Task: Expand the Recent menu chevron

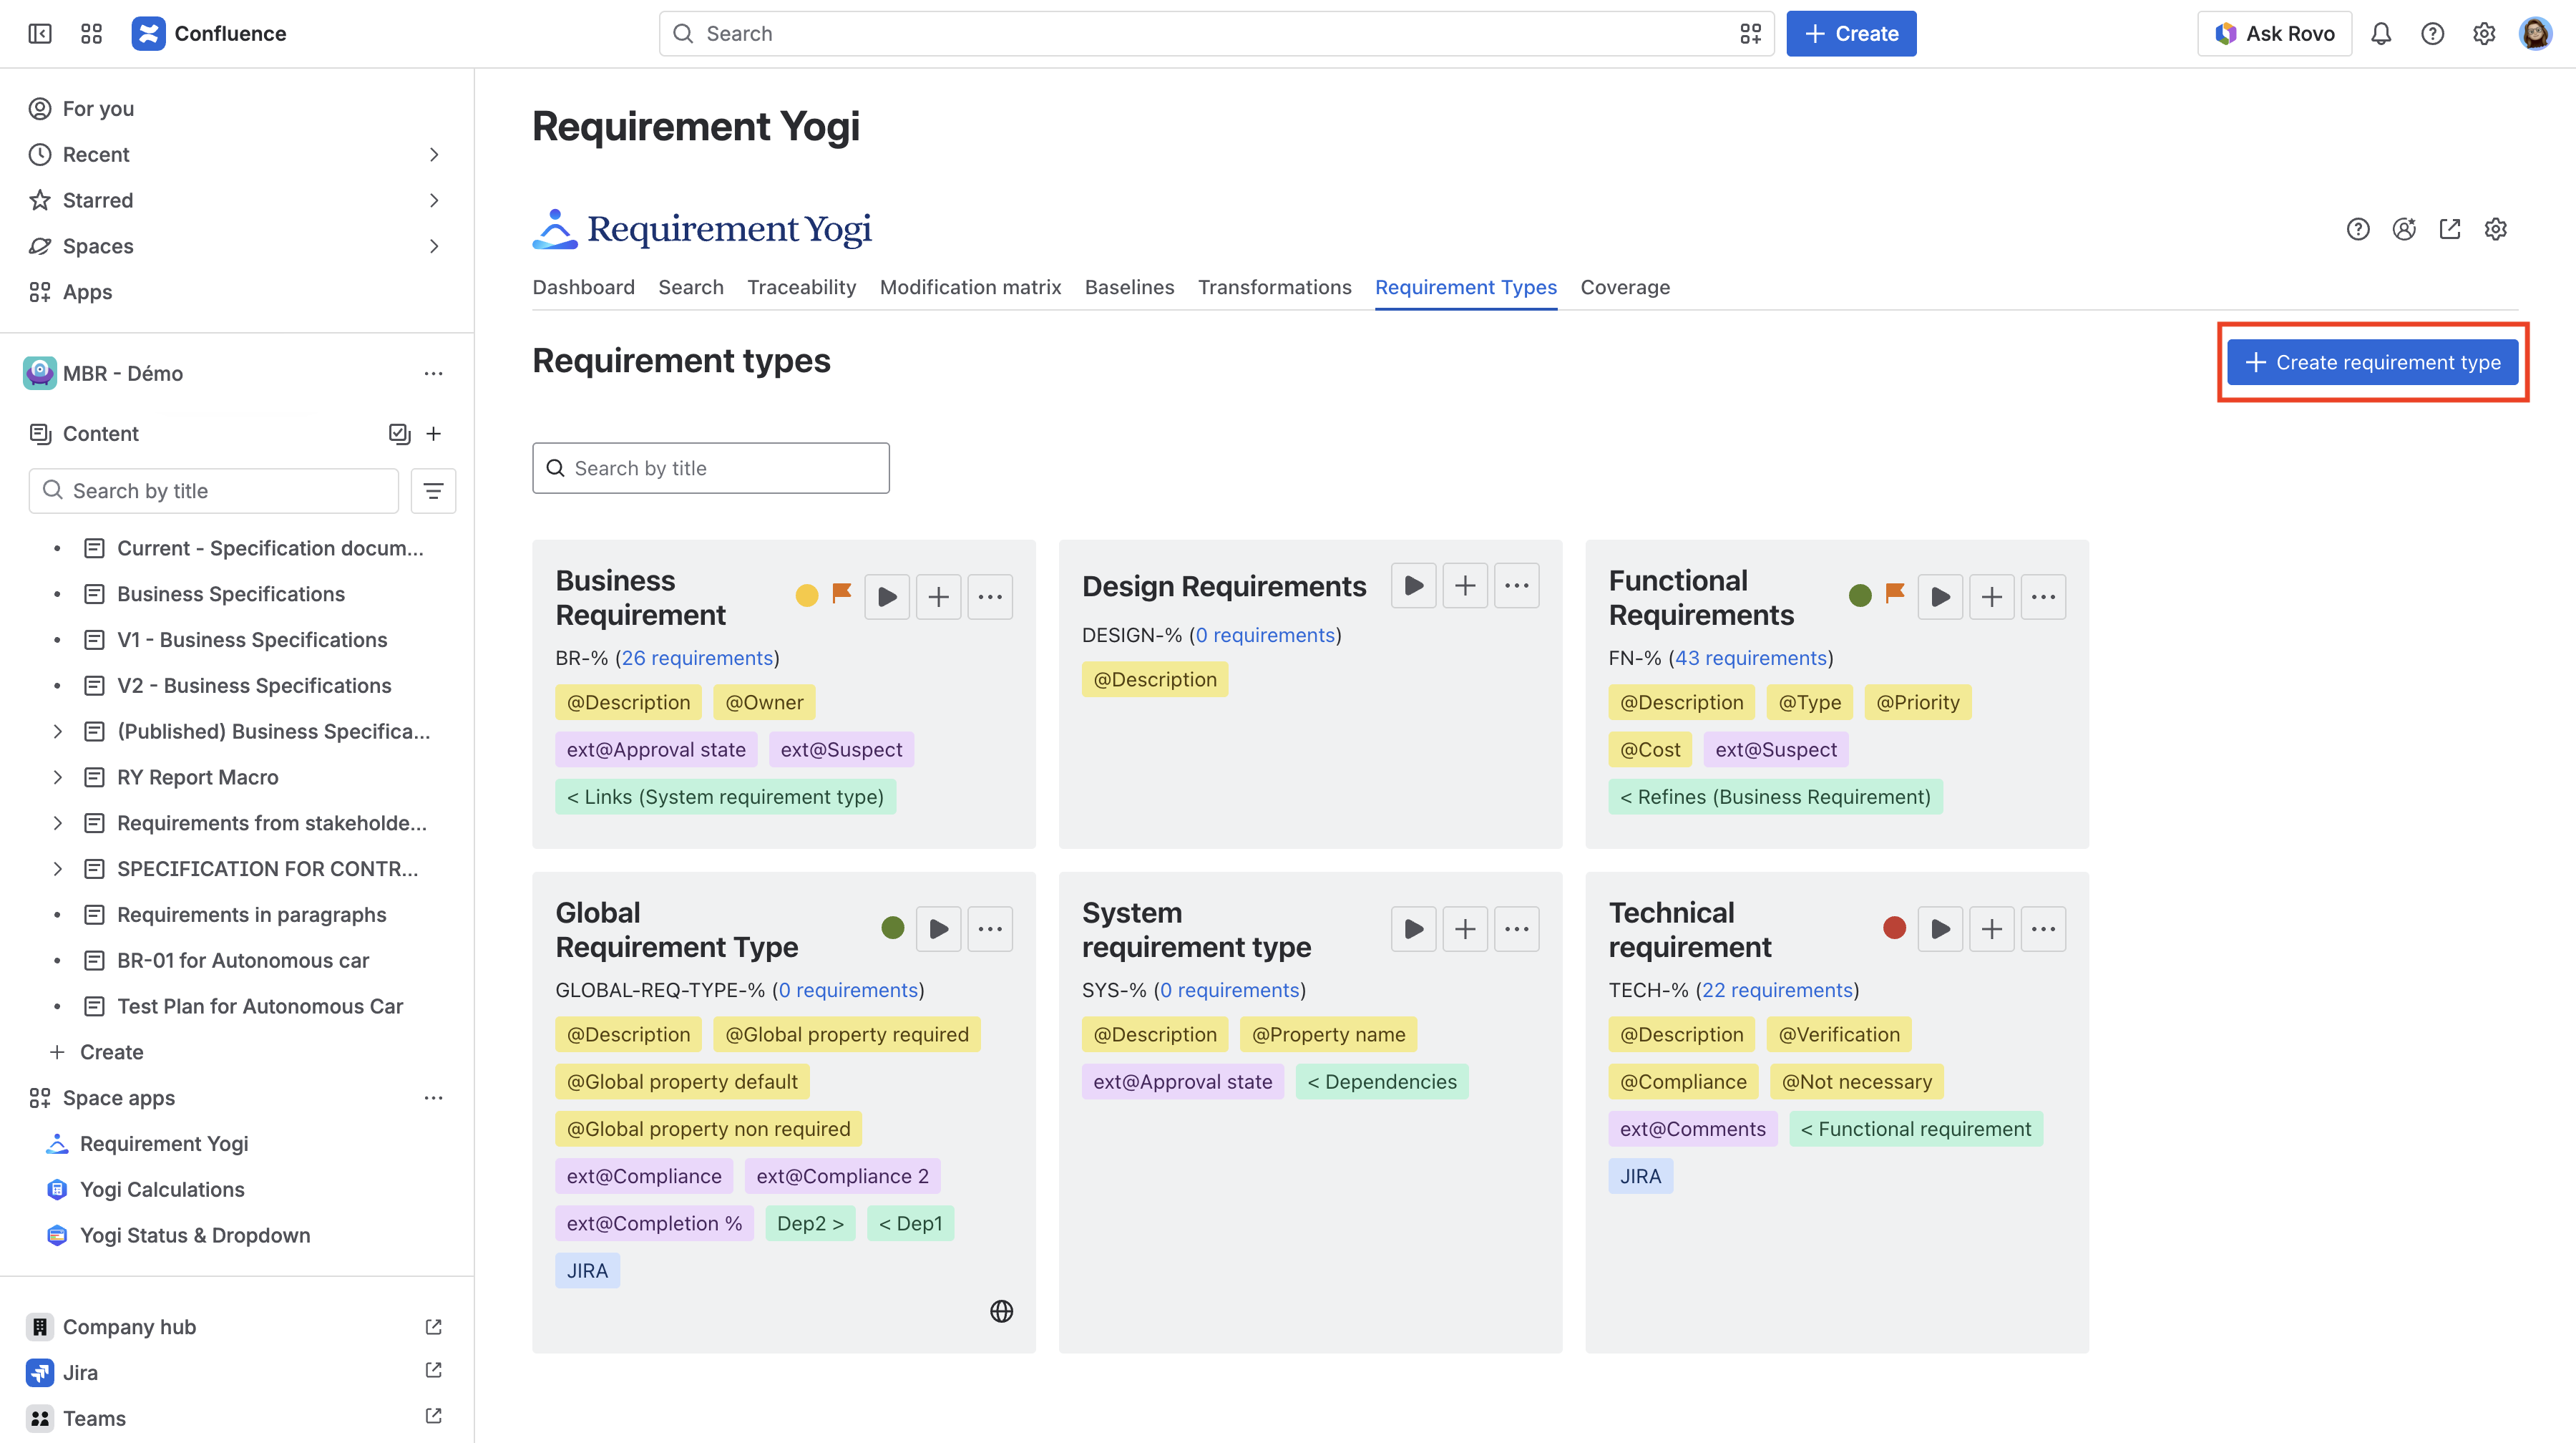Action: (433, 155)
